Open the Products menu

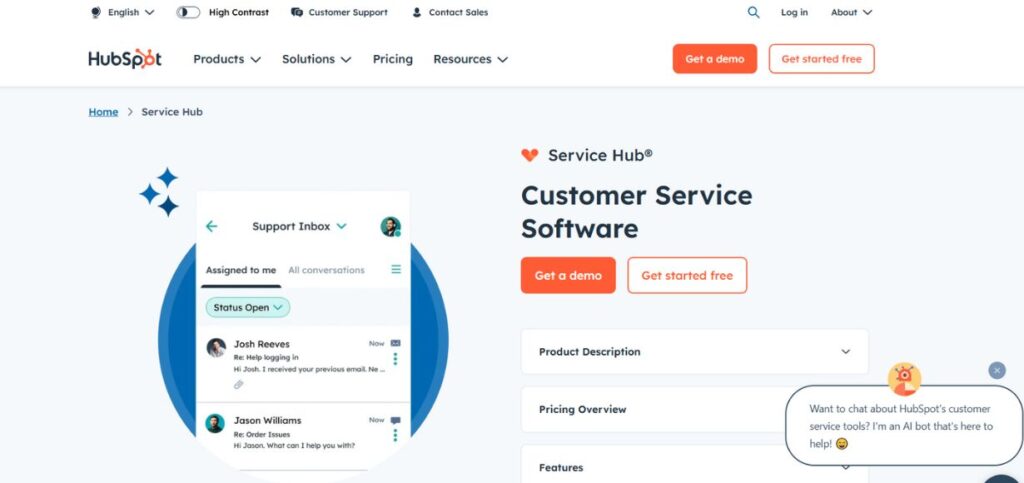(x=226, y=59)
